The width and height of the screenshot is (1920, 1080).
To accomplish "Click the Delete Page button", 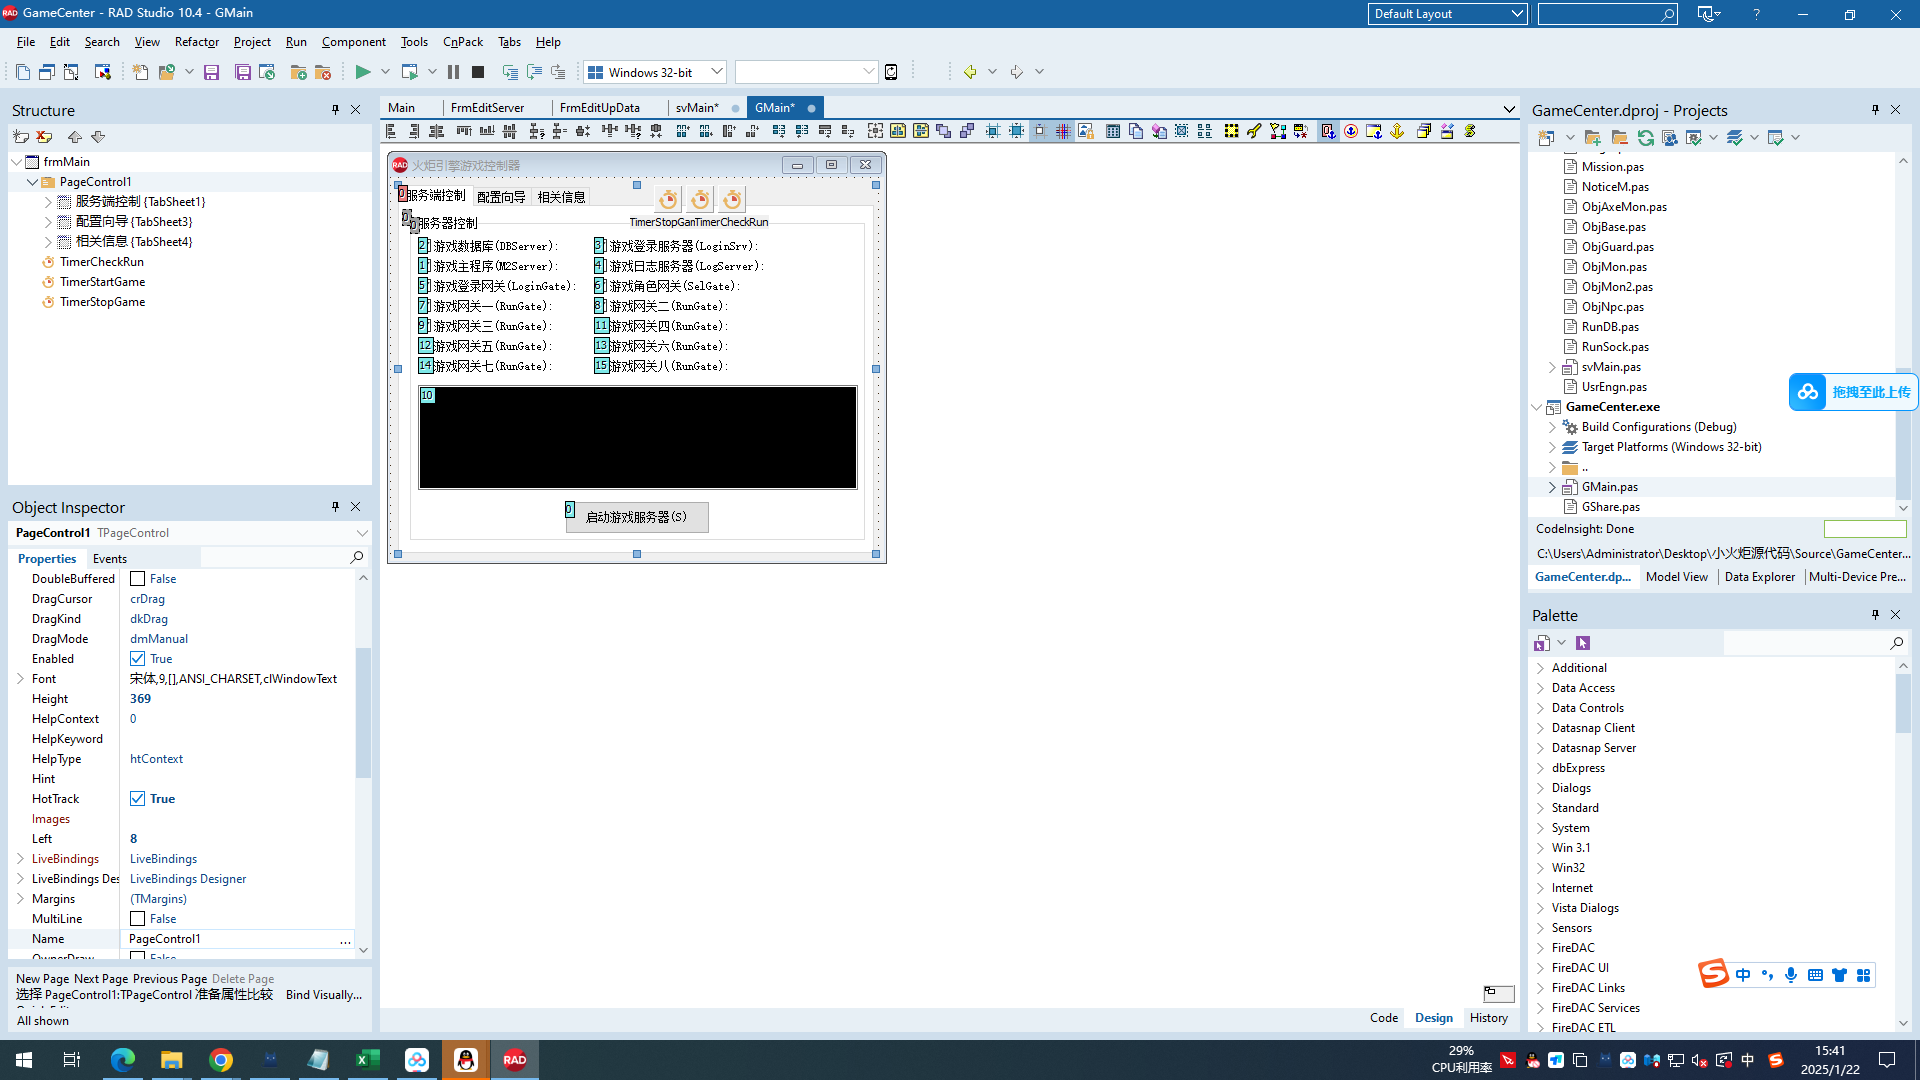I will pyautogui.click(x=243, y=978).
